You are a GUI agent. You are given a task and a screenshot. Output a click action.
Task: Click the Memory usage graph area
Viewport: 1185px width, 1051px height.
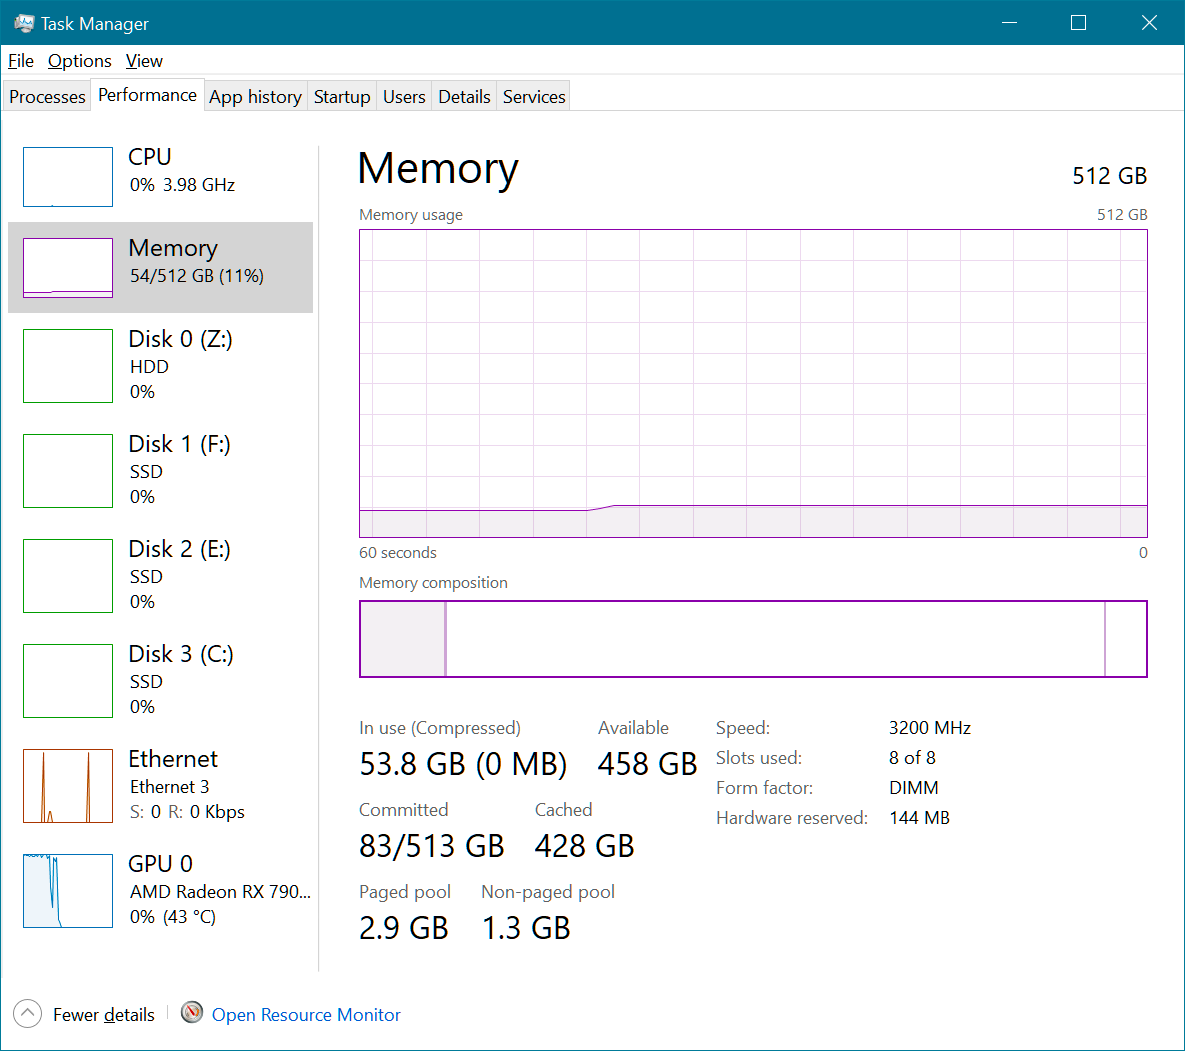[753, 383]
